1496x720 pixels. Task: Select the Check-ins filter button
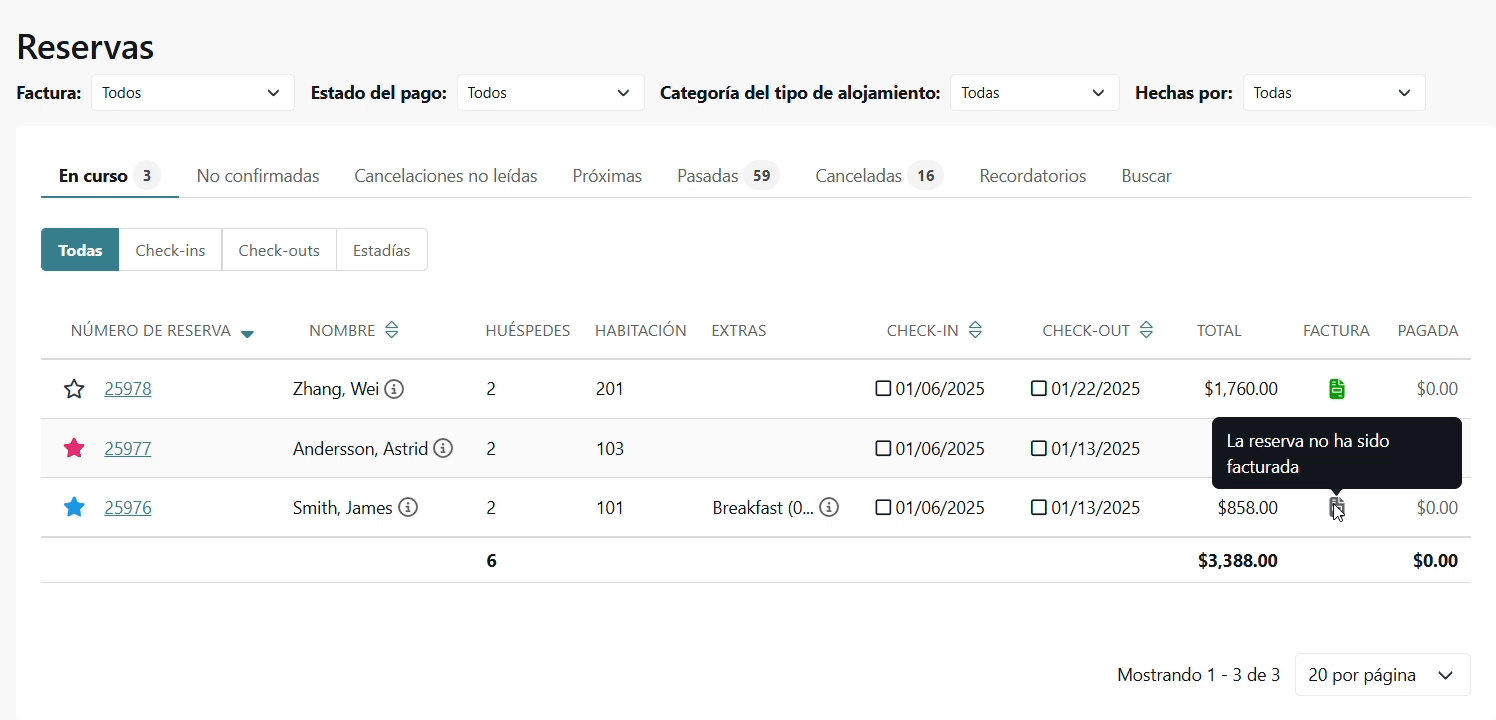point(170,250)
